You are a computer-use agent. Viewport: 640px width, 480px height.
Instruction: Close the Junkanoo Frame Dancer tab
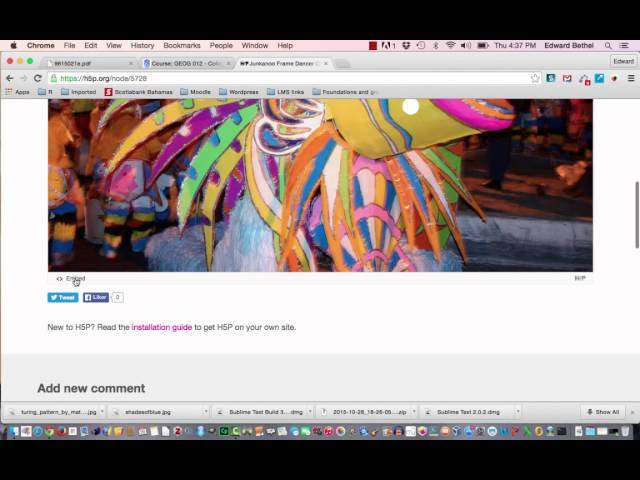(326, 64)
